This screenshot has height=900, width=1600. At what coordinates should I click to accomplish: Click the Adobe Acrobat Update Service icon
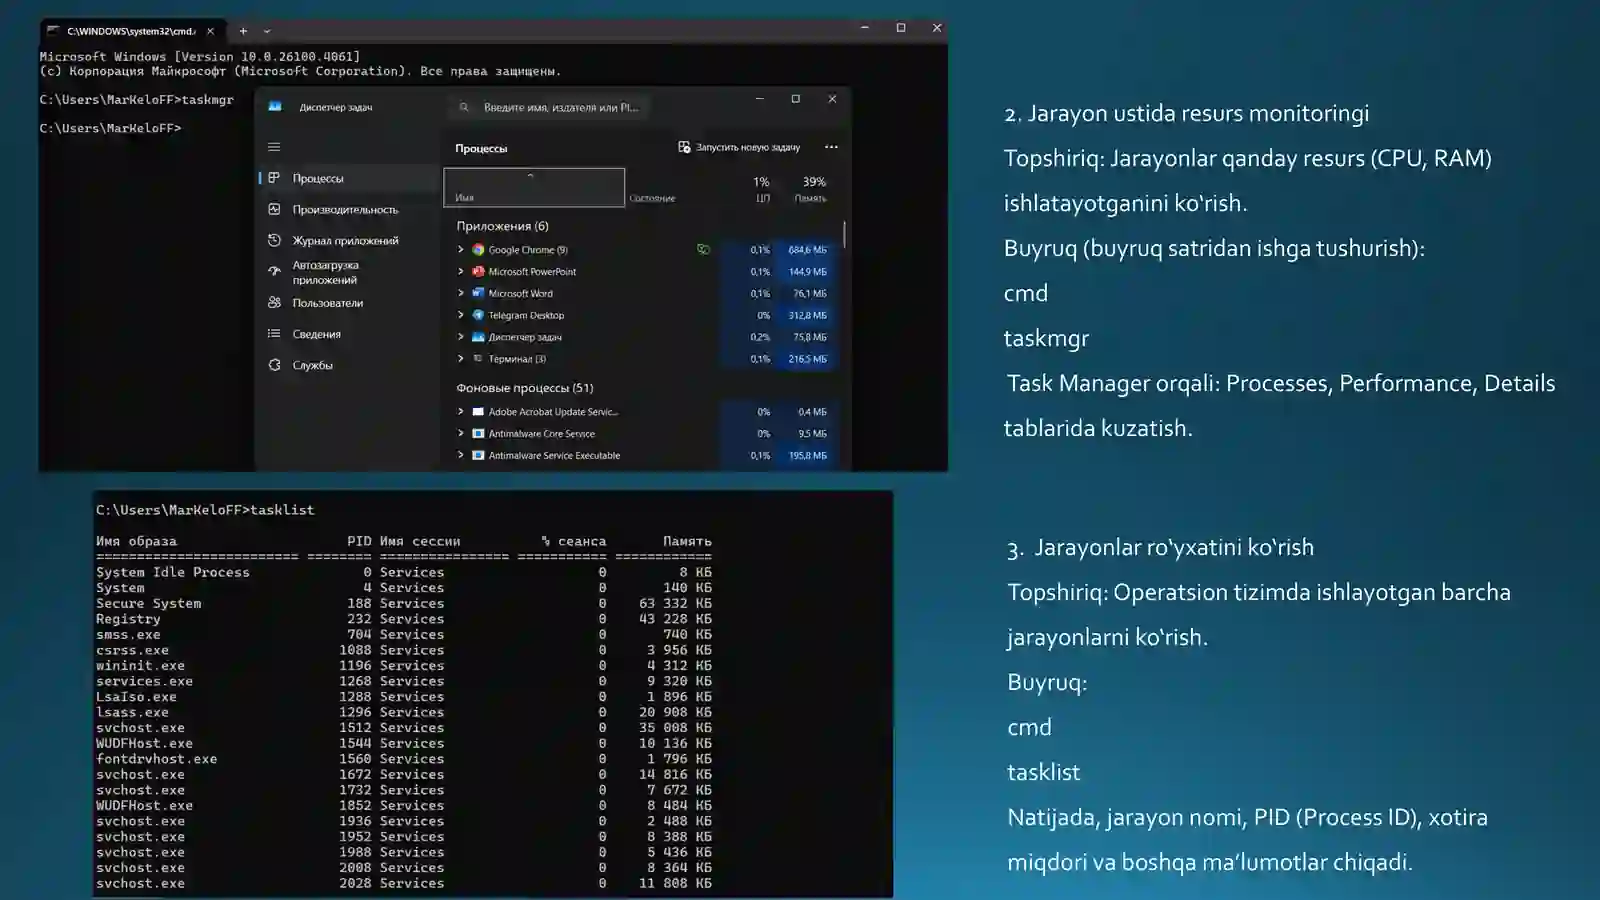pyautogui.click(x=478, y=411)
